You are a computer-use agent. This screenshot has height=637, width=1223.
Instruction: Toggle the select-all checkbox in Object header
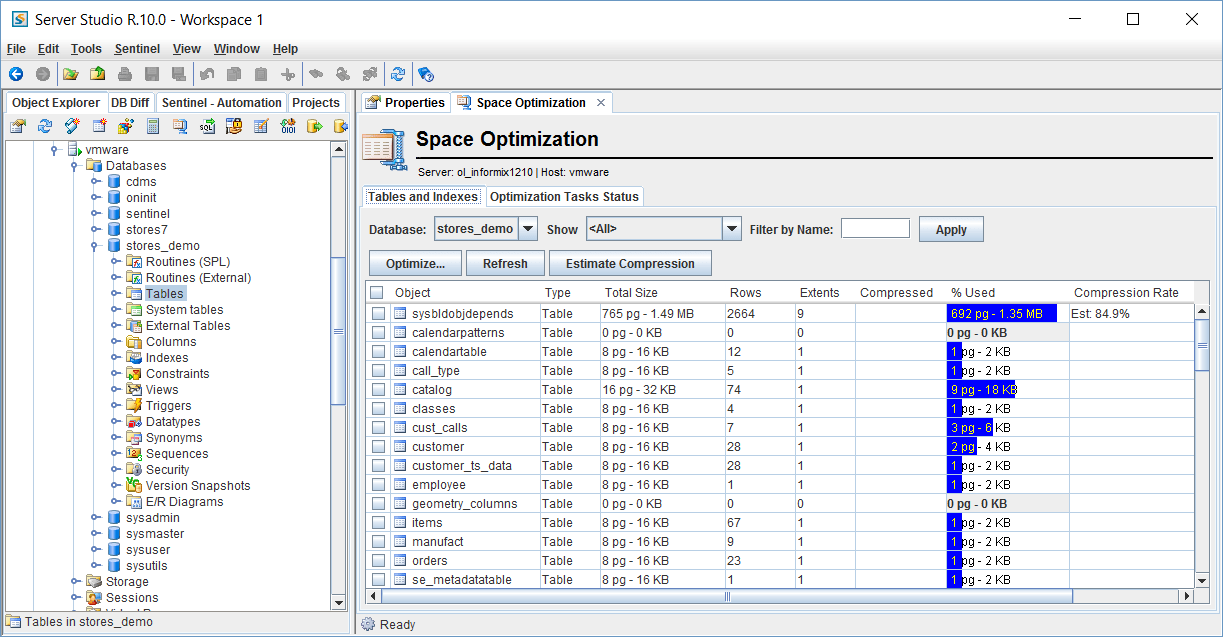point(376,293)
